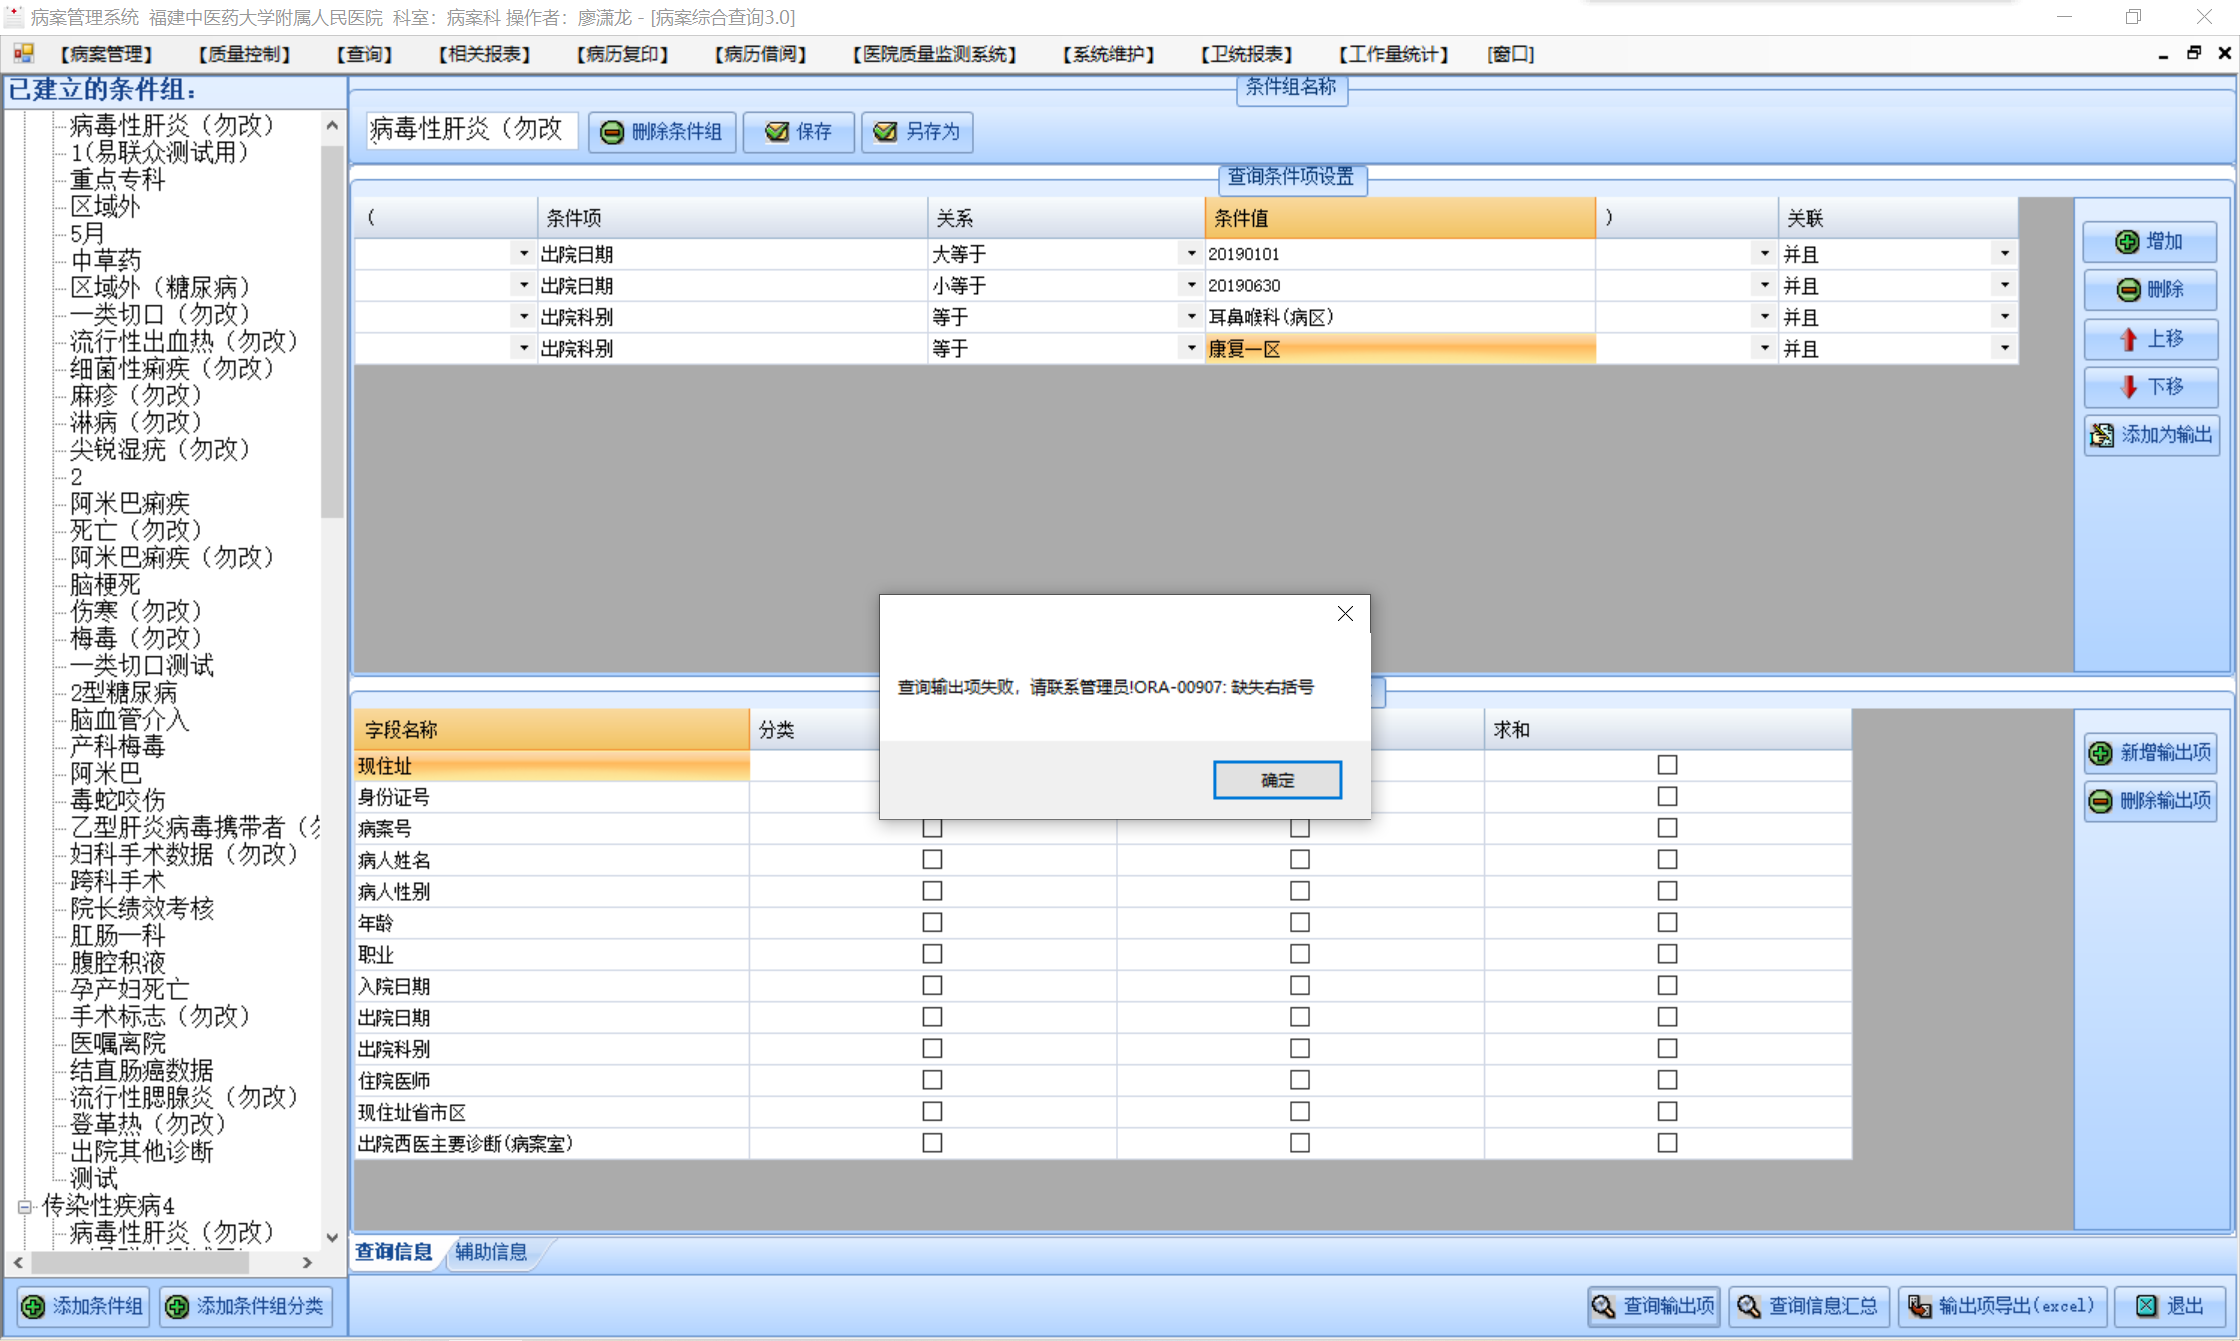Check the 求和 checkbox for 现住址 row
The width and height of the screenshot is (2240, 1341).
coord(1667,765)
